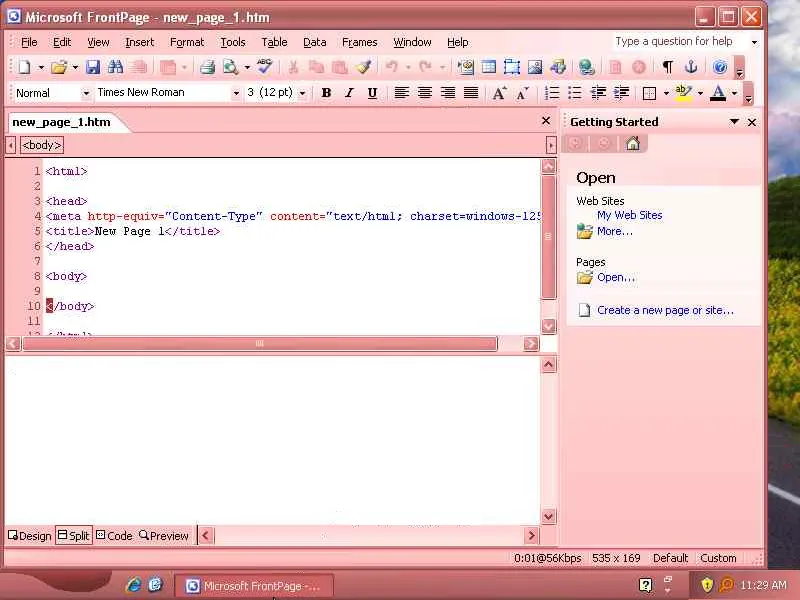Screen dimensions: 800x600
Task: Expand the Open button dropdown arrow
Action: pos(75,67)
